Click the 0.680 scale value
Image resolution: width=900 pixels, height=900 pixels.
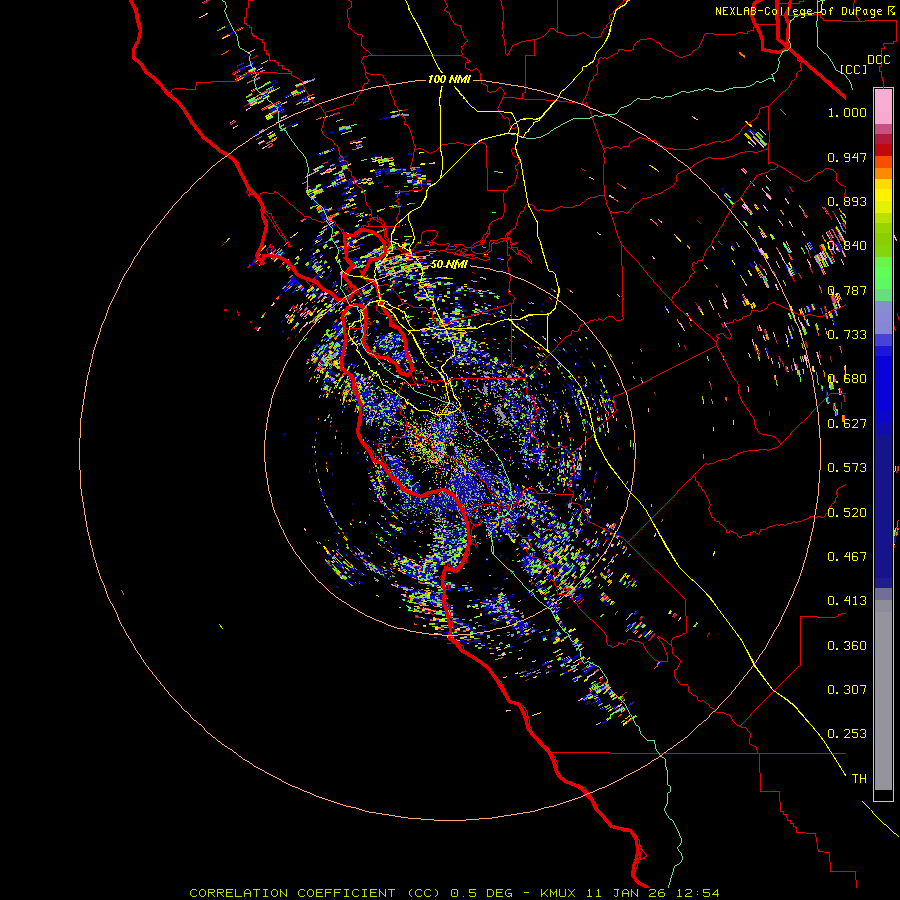click(x=847, y=379)
